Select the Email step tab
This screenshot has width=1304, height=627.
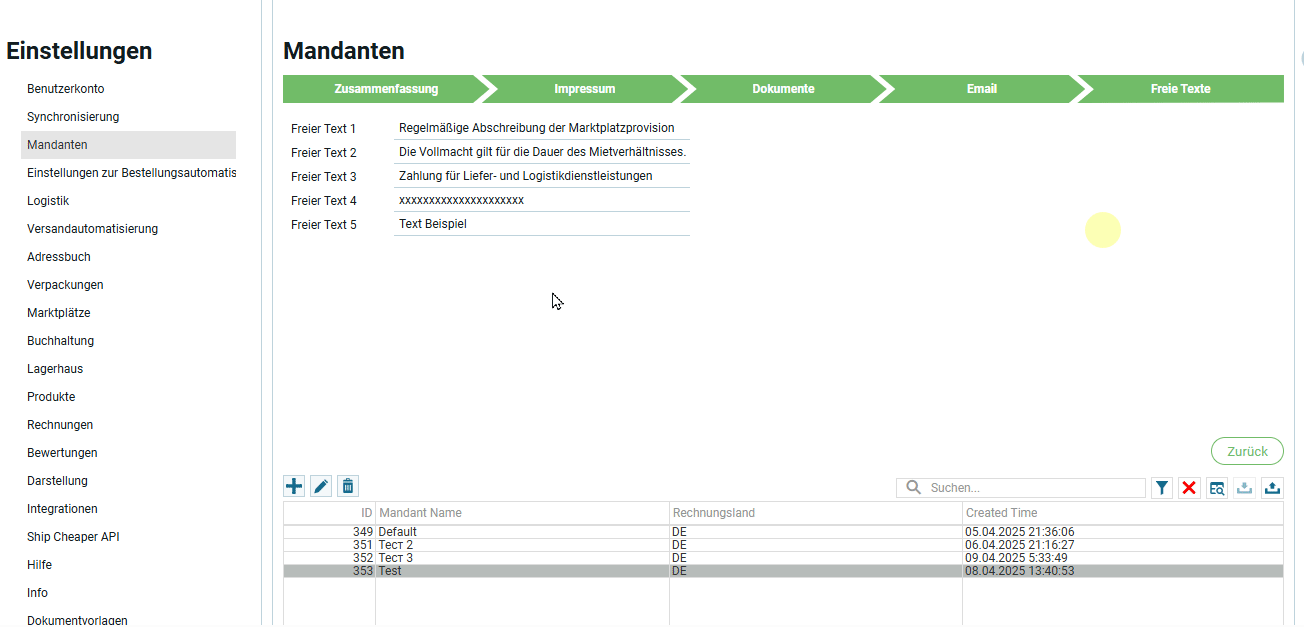(x=981, y=89)
